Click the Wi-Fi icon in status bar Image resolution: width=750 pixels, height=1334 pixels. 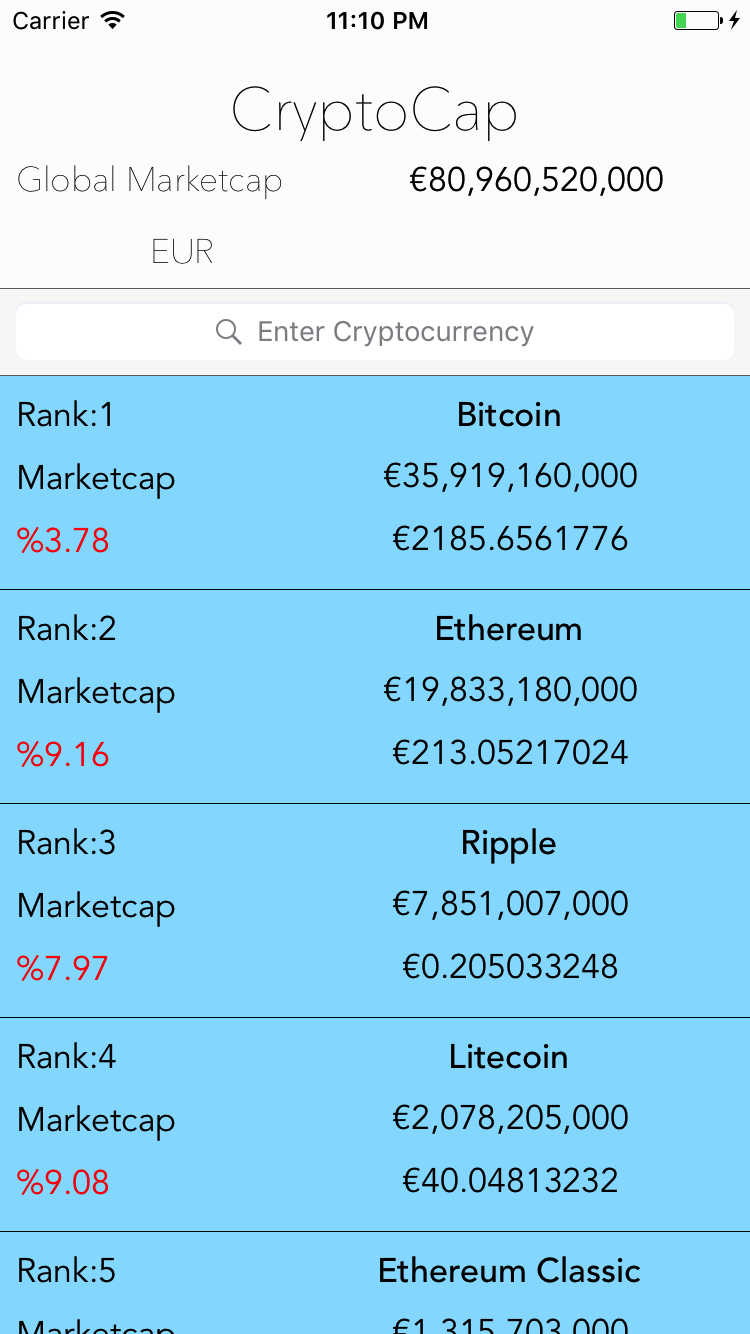pos(113,21)
